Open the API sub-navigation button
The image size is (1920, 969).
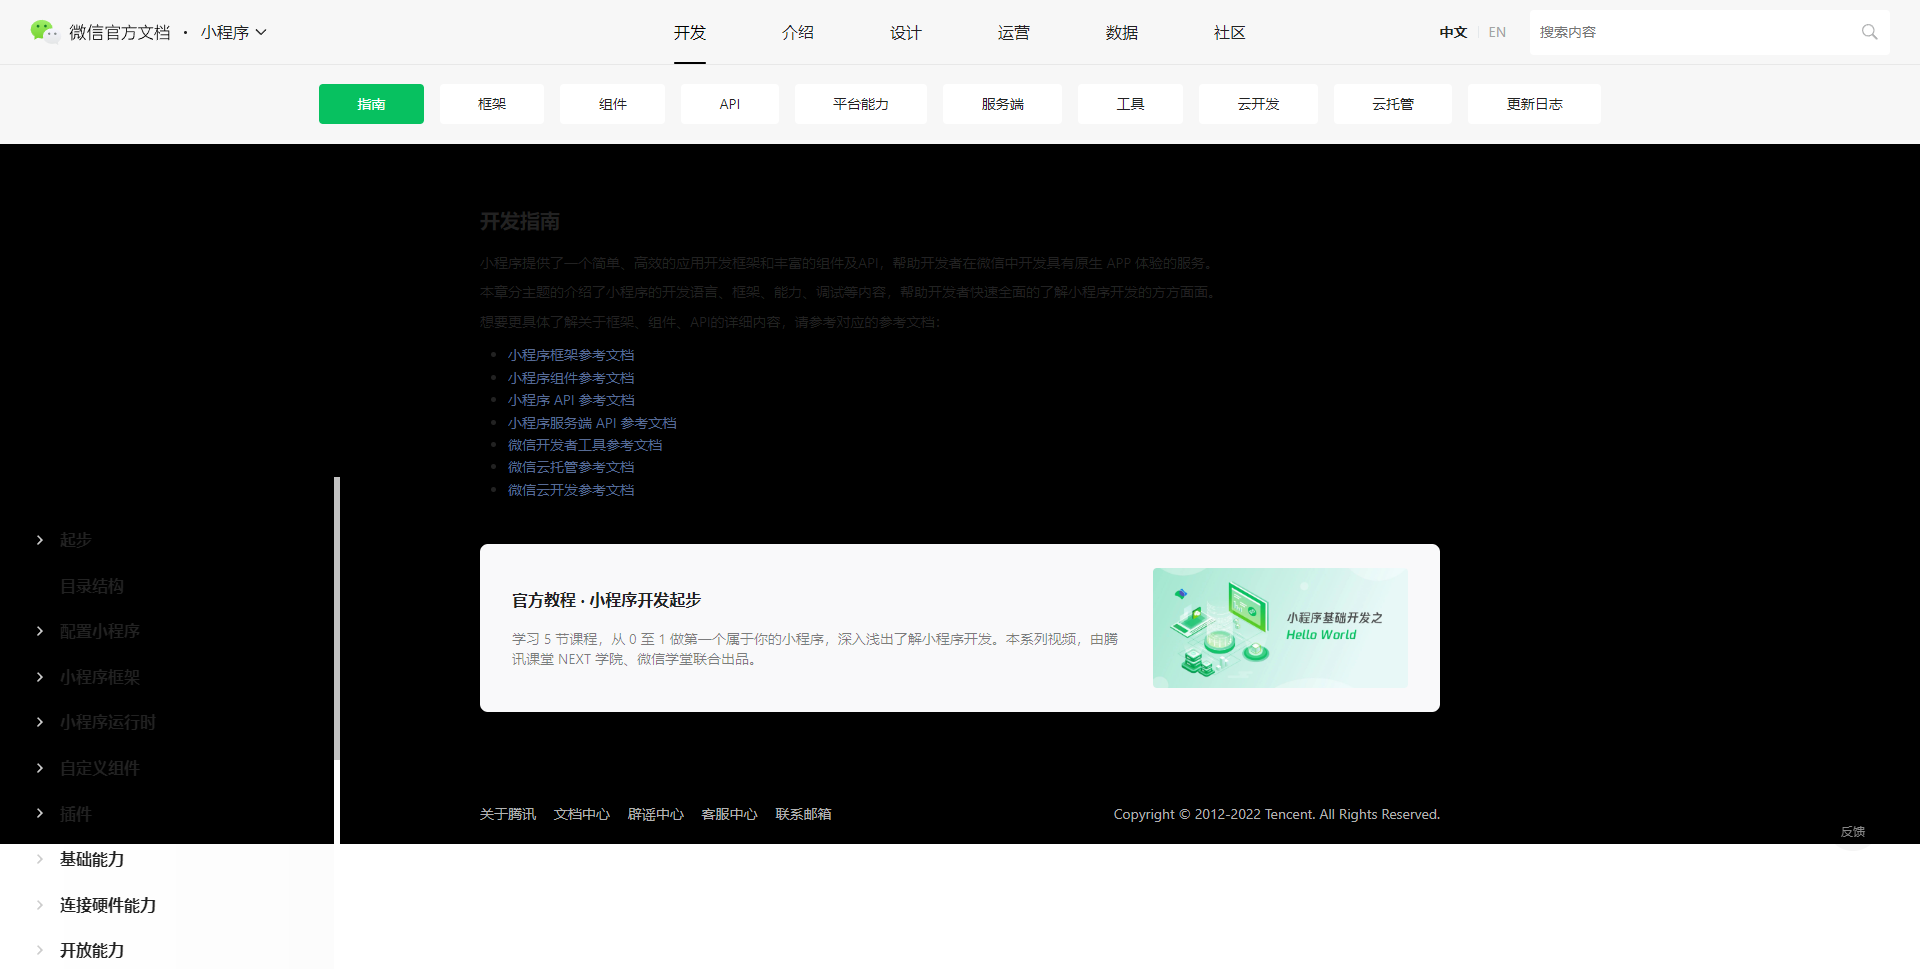coord(730,104)
